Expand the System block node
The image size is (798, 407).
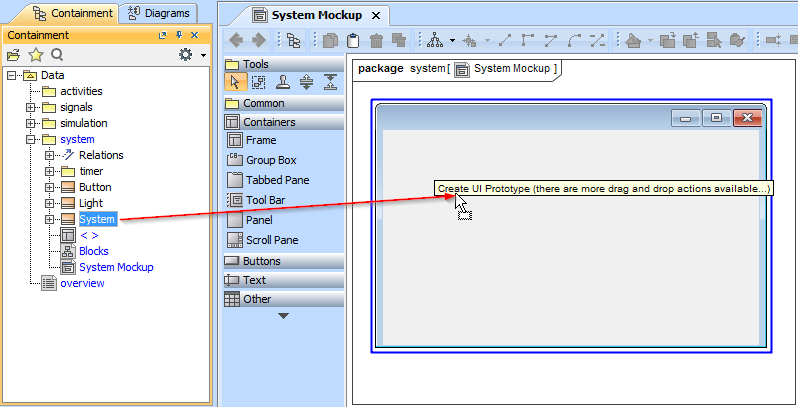point(49,219)
